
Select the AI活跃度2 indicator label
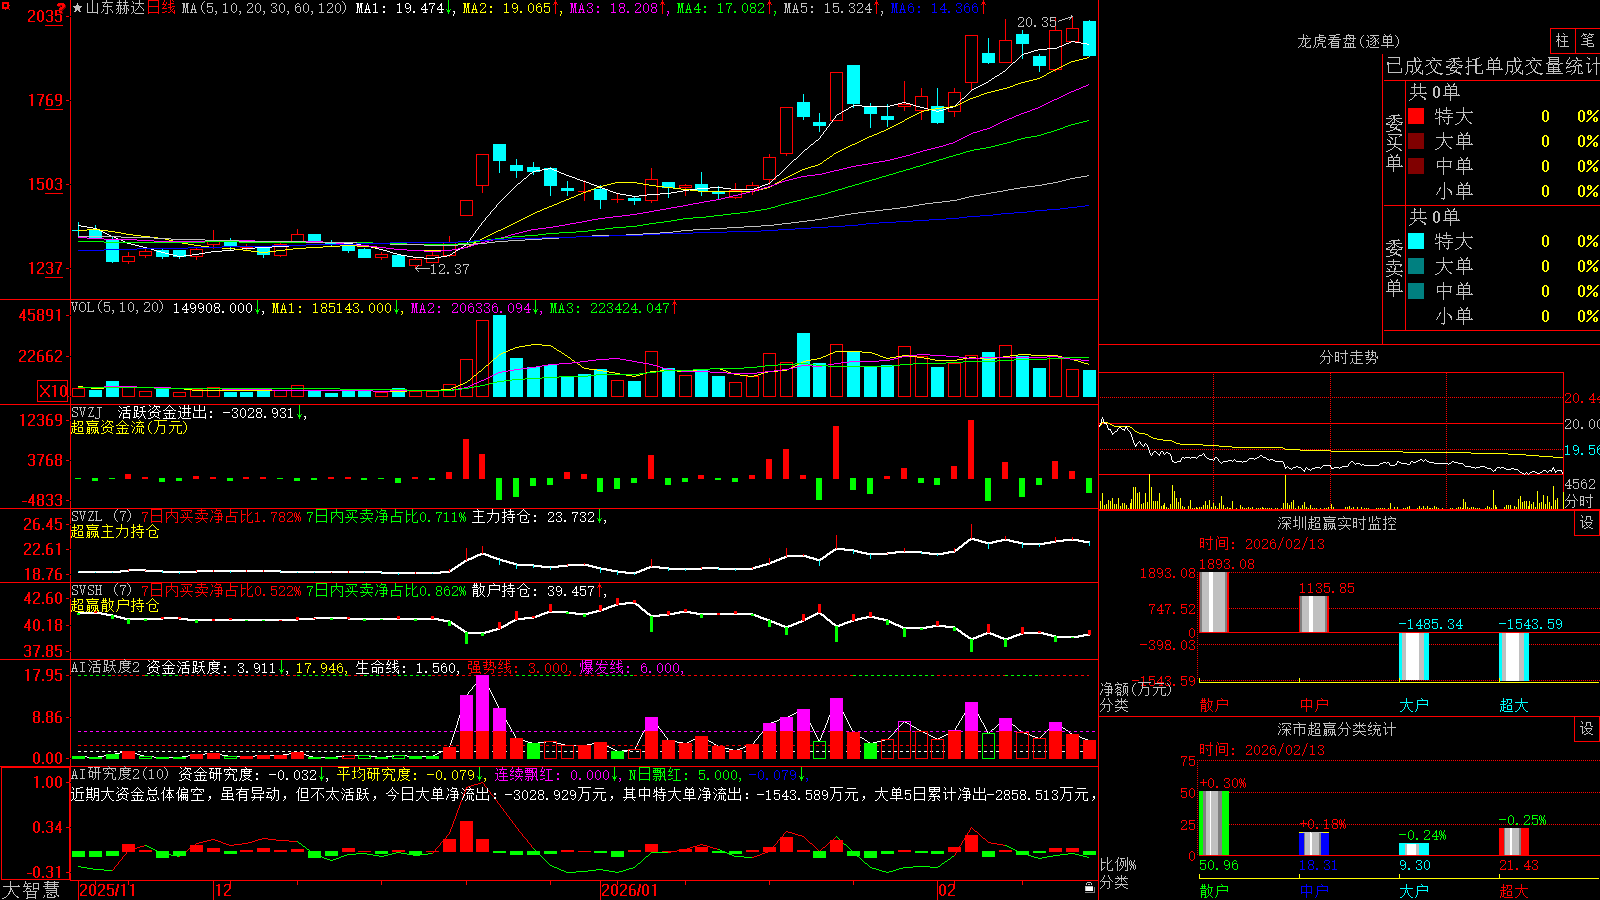(106, 667)
